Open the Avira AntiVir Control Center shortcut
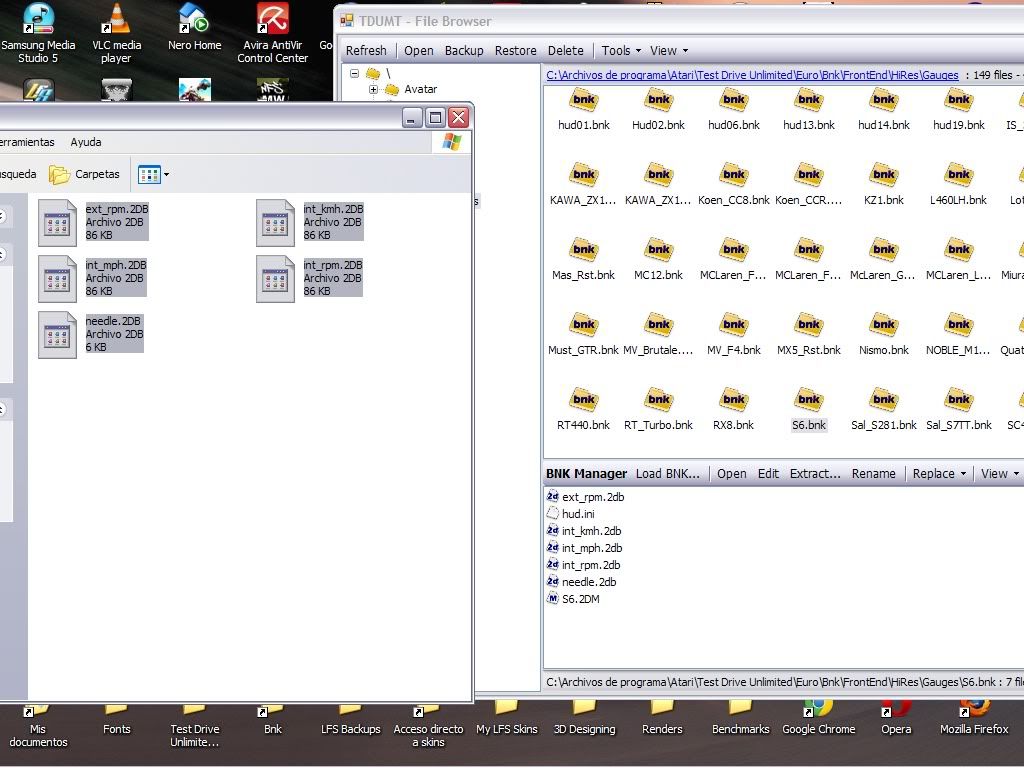1024x768 pixels. click(272, 32)
